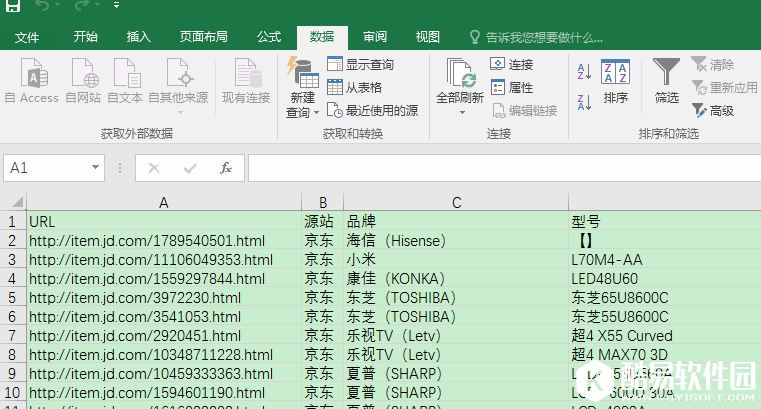Click the Tell Me search box

click(544, 37)
